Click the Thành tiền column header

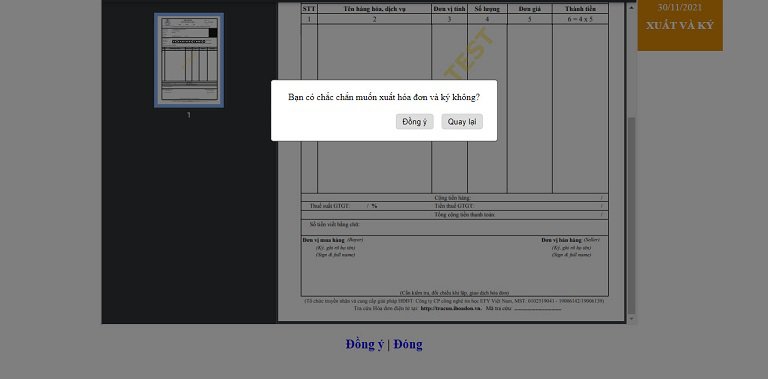[580, 9]
